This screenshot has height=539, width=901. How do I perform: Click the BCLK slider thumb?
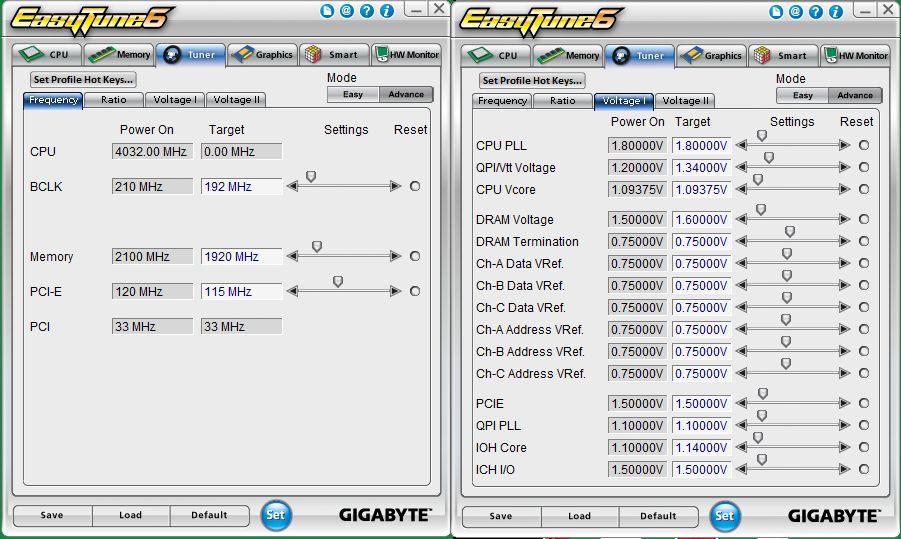tap(311, 176)
